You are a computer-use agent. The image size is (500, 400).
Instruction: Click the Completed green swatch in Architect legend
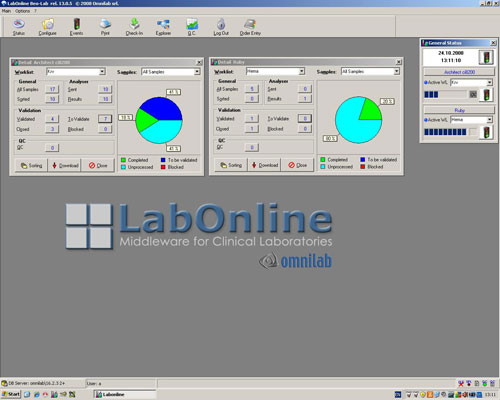pyautogui.click(x=123, y=160)
